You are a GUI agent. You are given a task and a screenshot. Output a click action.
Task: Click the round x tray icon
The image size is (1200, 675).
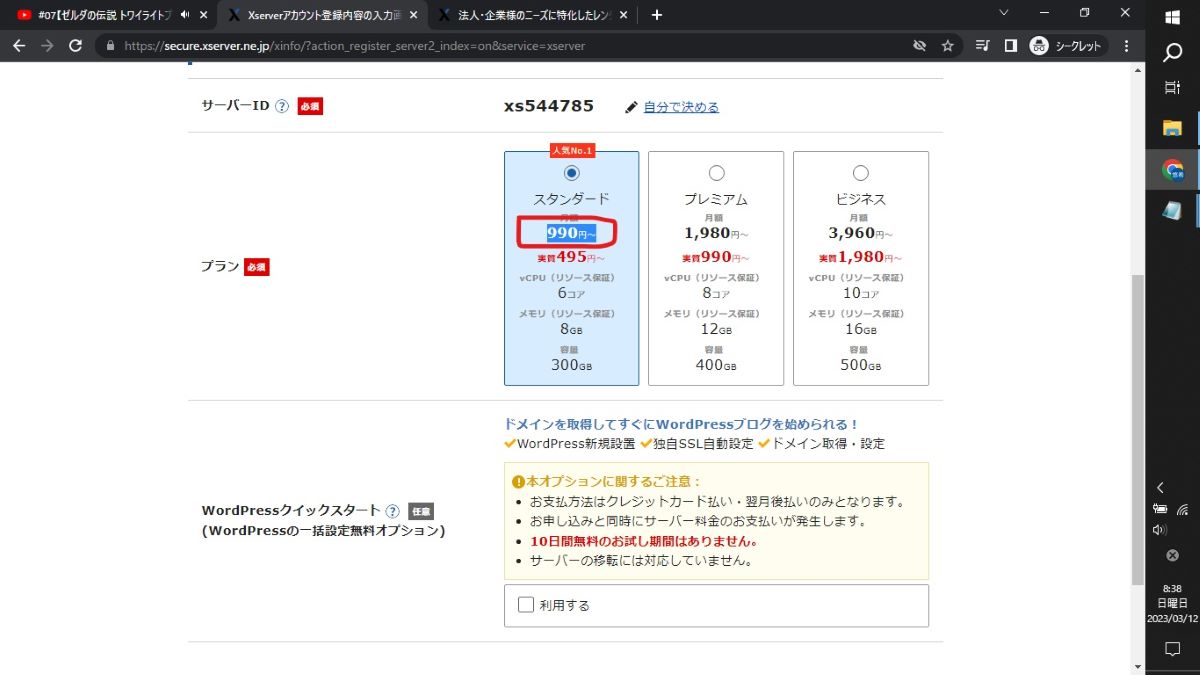point(1173,555)
